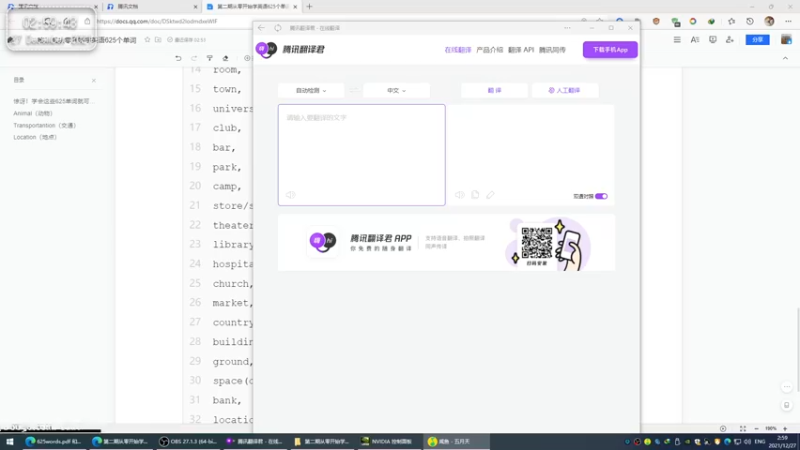Image resolution: width=800 pixels, height=450 pixels.
Task: Click the first heading entry in the outline
Action: 54,102
